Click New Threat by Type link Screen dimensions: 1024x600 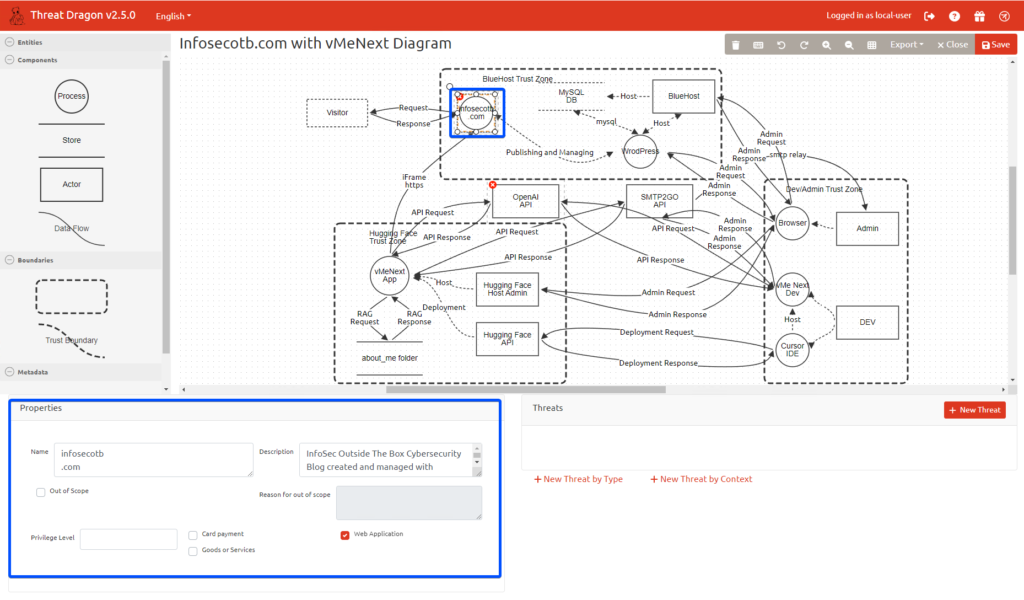[x=578, y=480]
